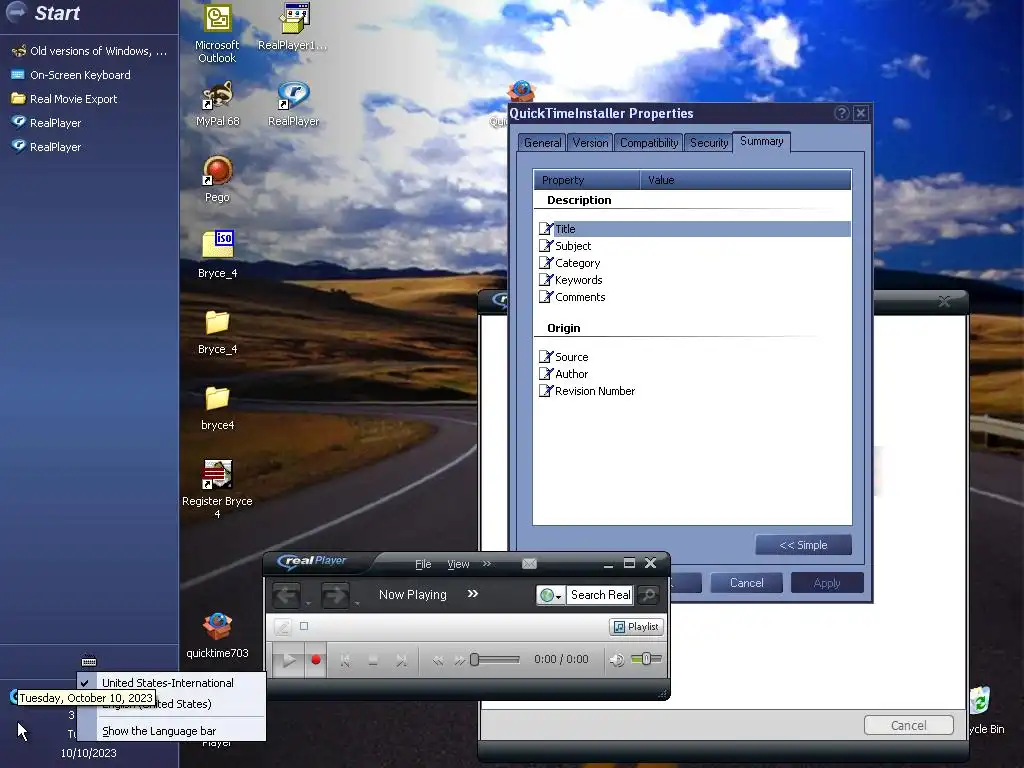The height and width of the screenshot is (768, 1024).
Task: Click the envelope message icon in RealPlayer
Action: tap(529, 564)
